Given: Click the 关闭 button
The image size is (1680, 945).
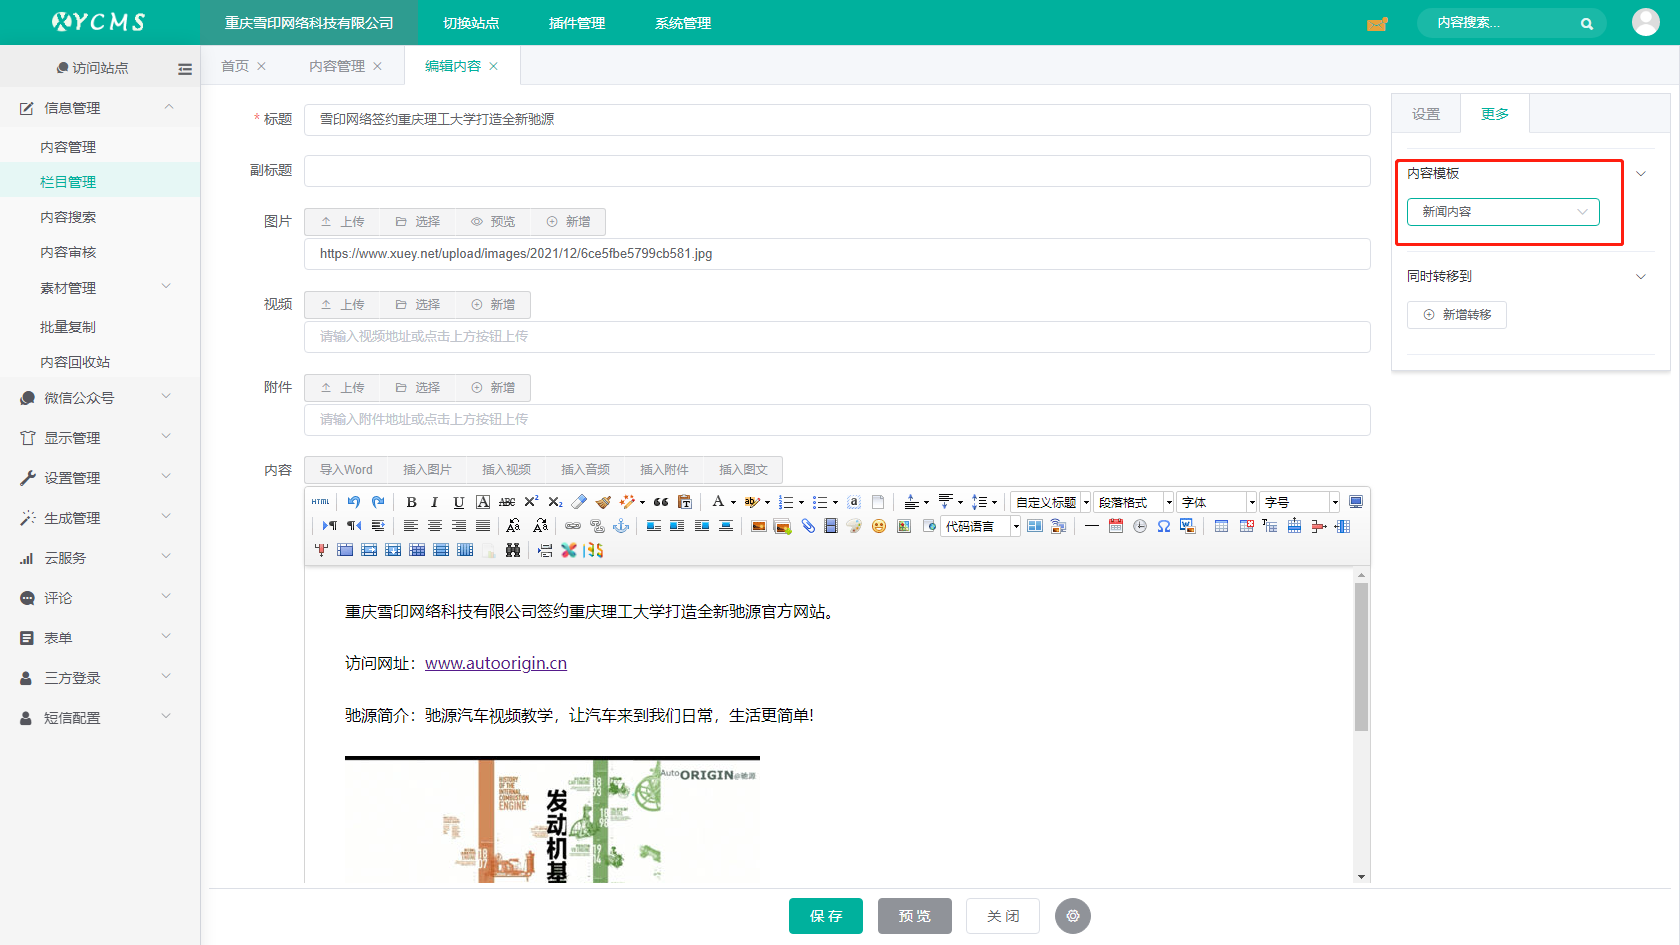Looking at the screenshot, I should (1003, 916).
